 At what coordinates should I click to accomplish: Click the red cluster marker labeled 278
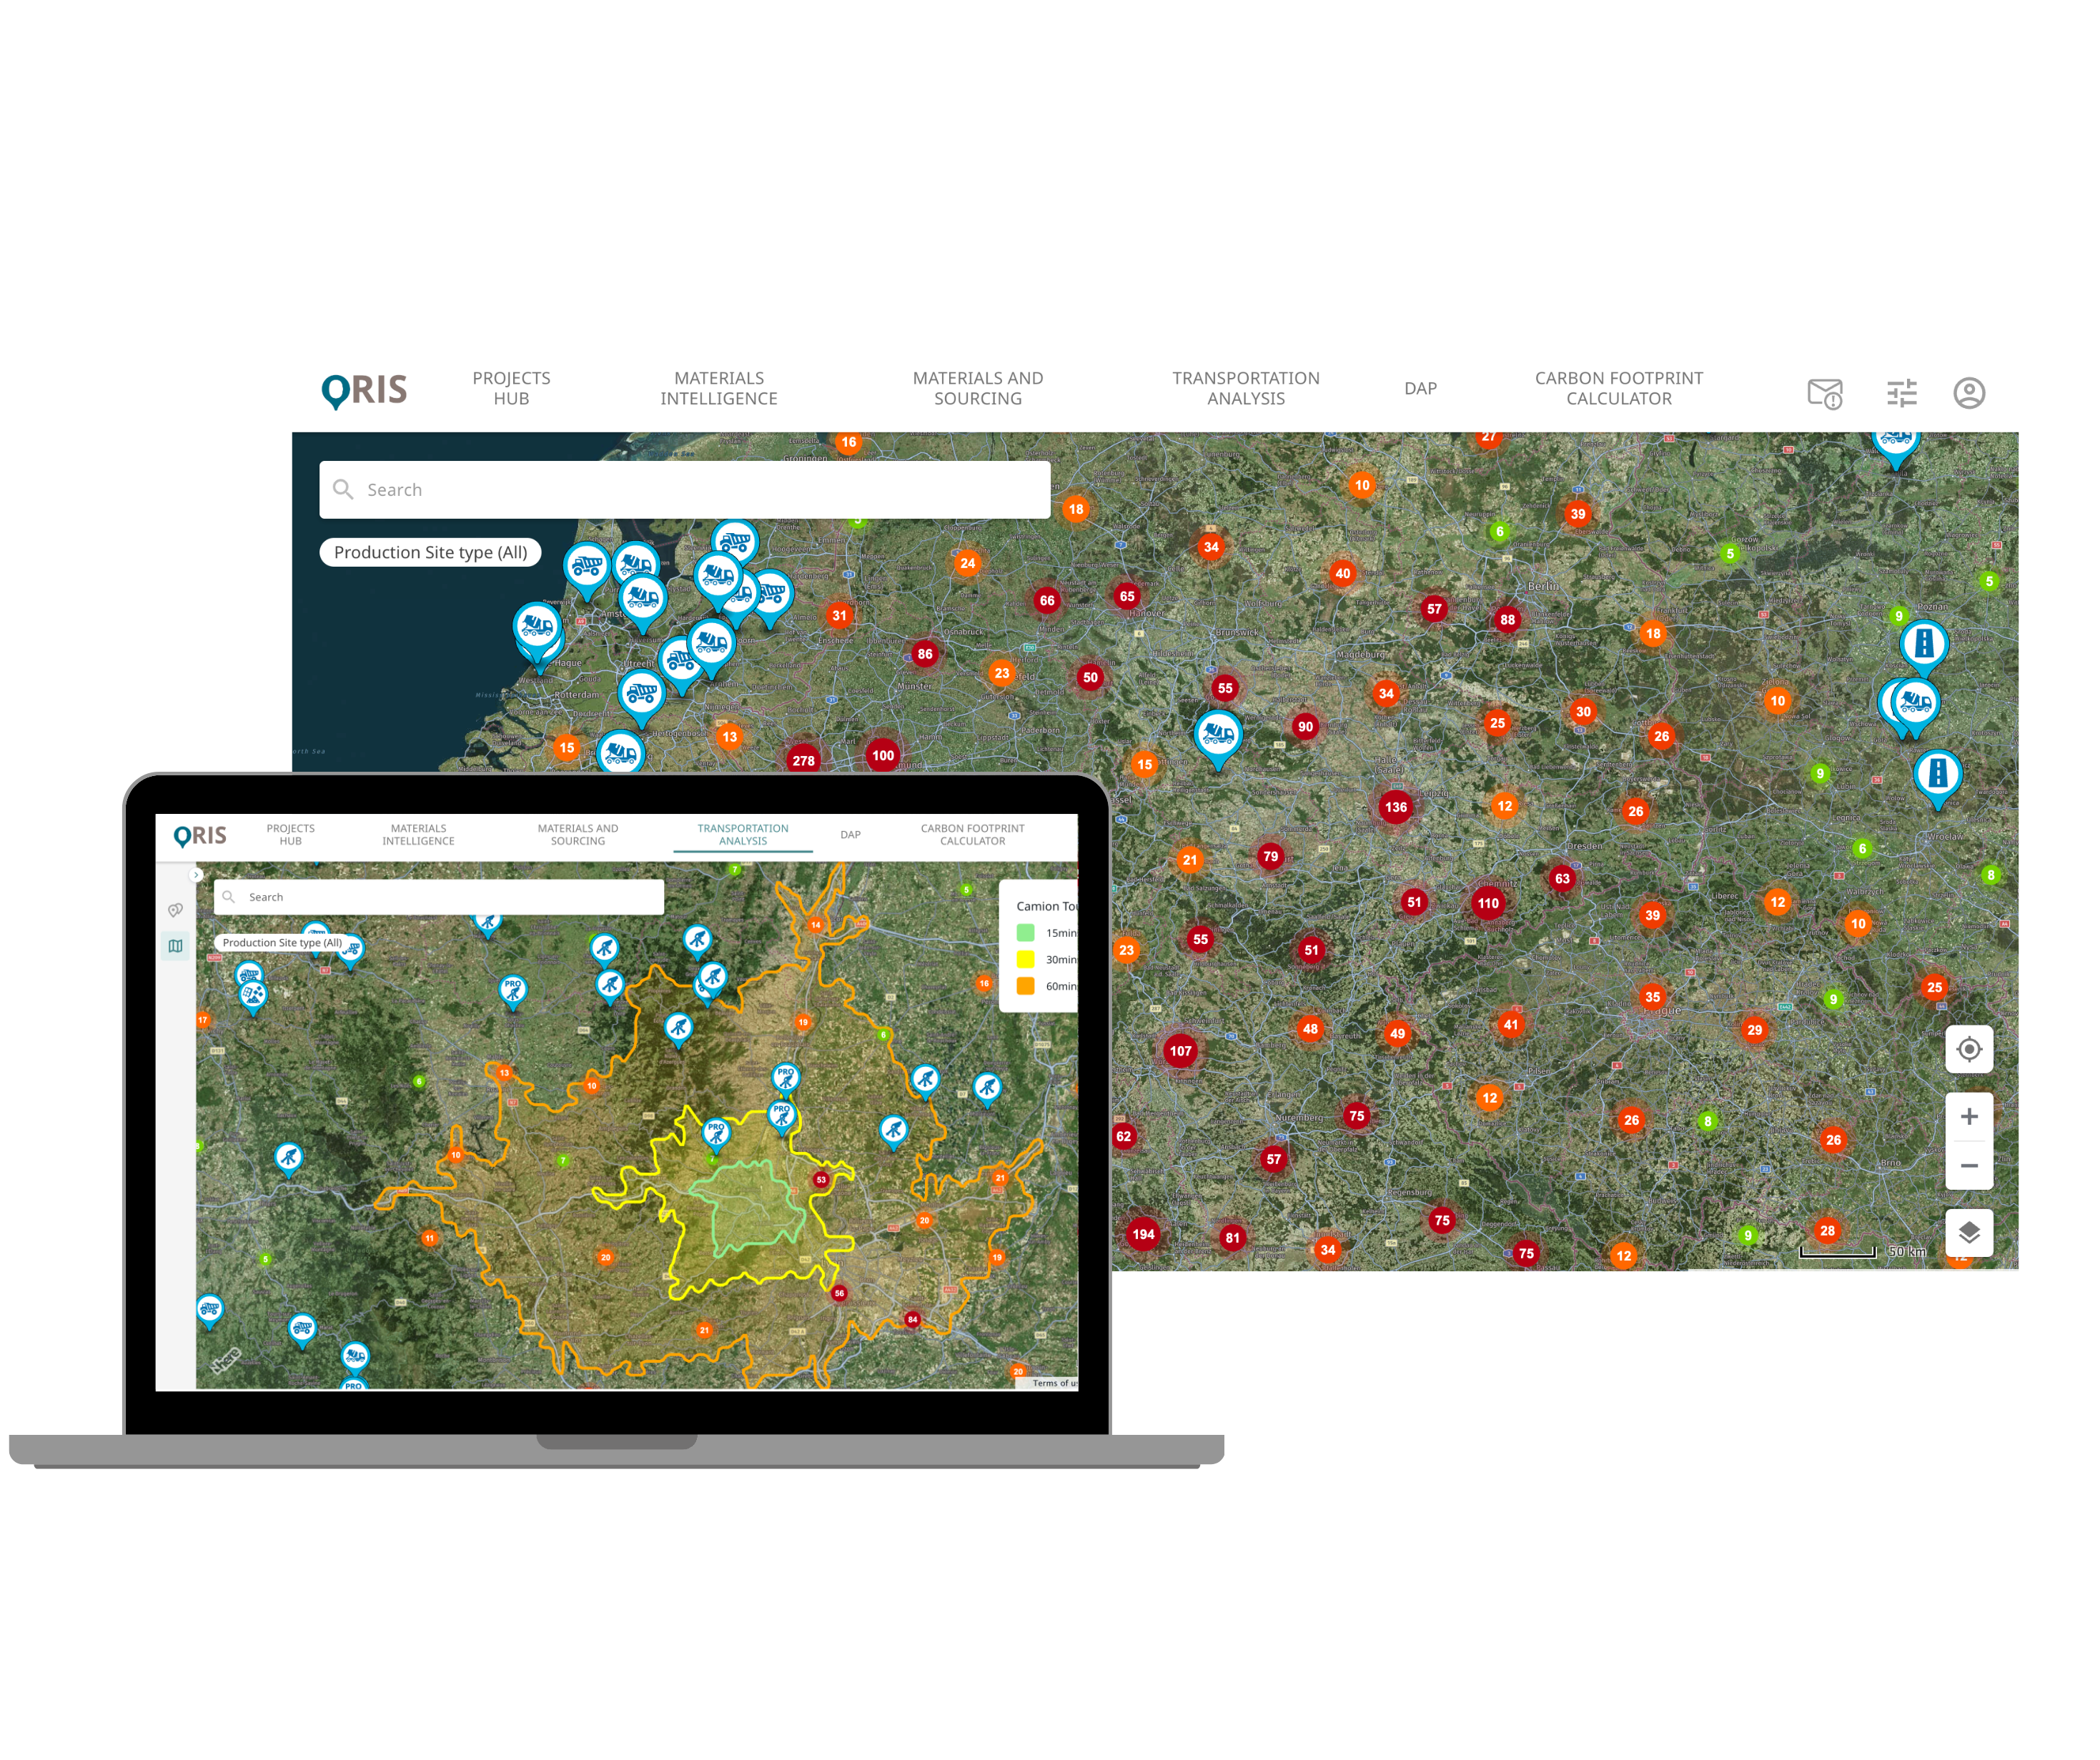point(803,760)
